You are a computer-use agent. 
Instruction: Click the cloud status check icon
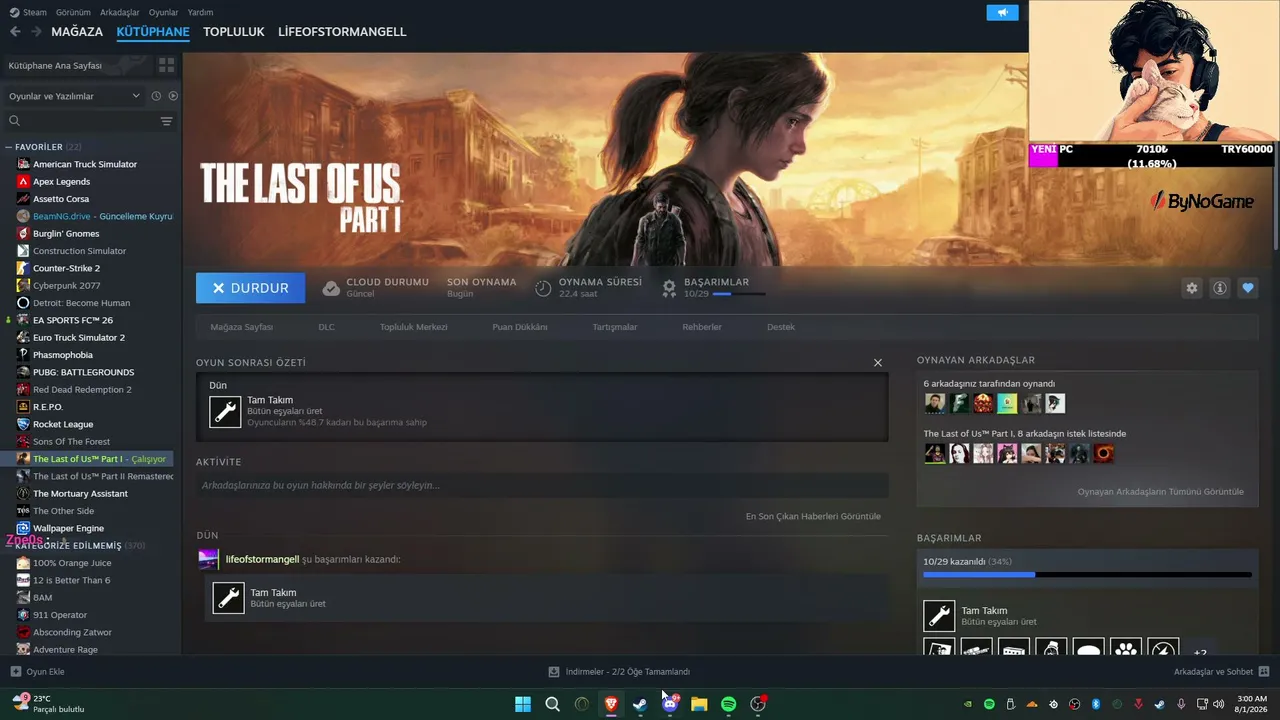(x=331, y=288)
